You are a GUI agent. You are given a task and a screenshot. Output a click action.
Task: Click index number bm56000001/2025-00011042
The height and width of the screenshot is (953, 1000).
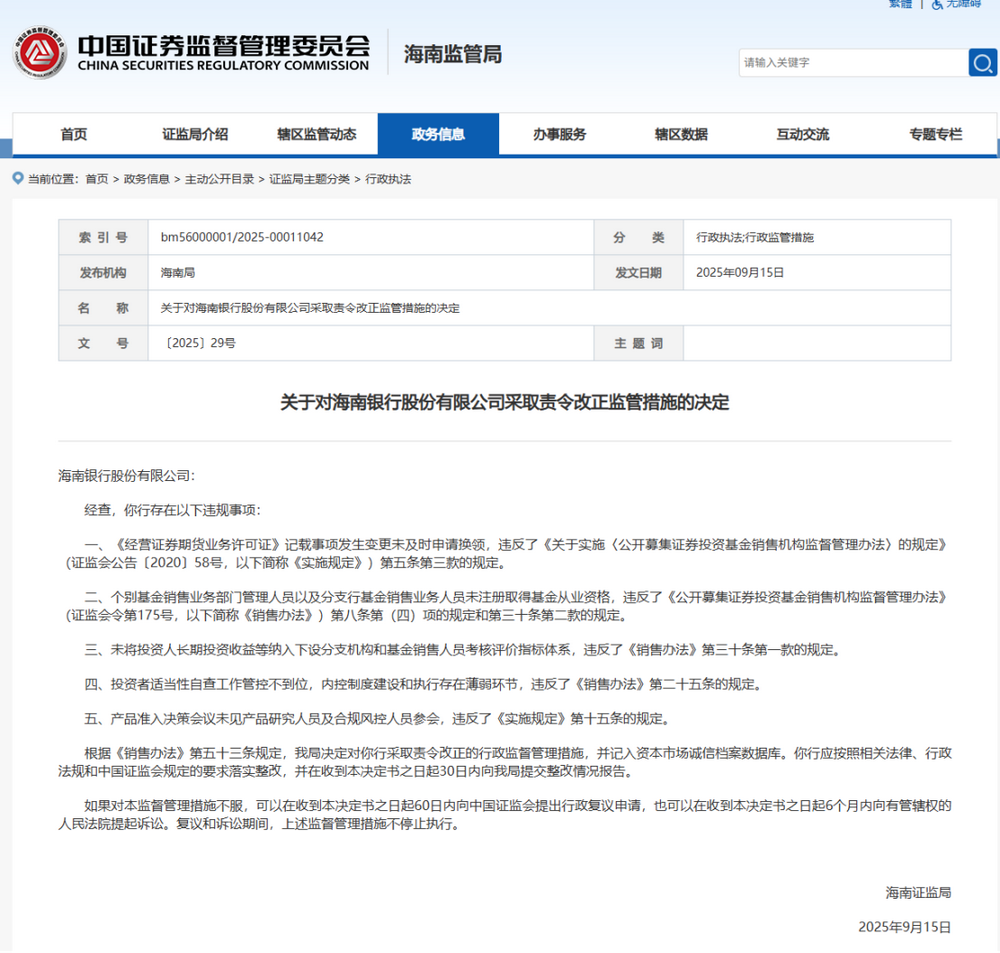pos(242,237)
